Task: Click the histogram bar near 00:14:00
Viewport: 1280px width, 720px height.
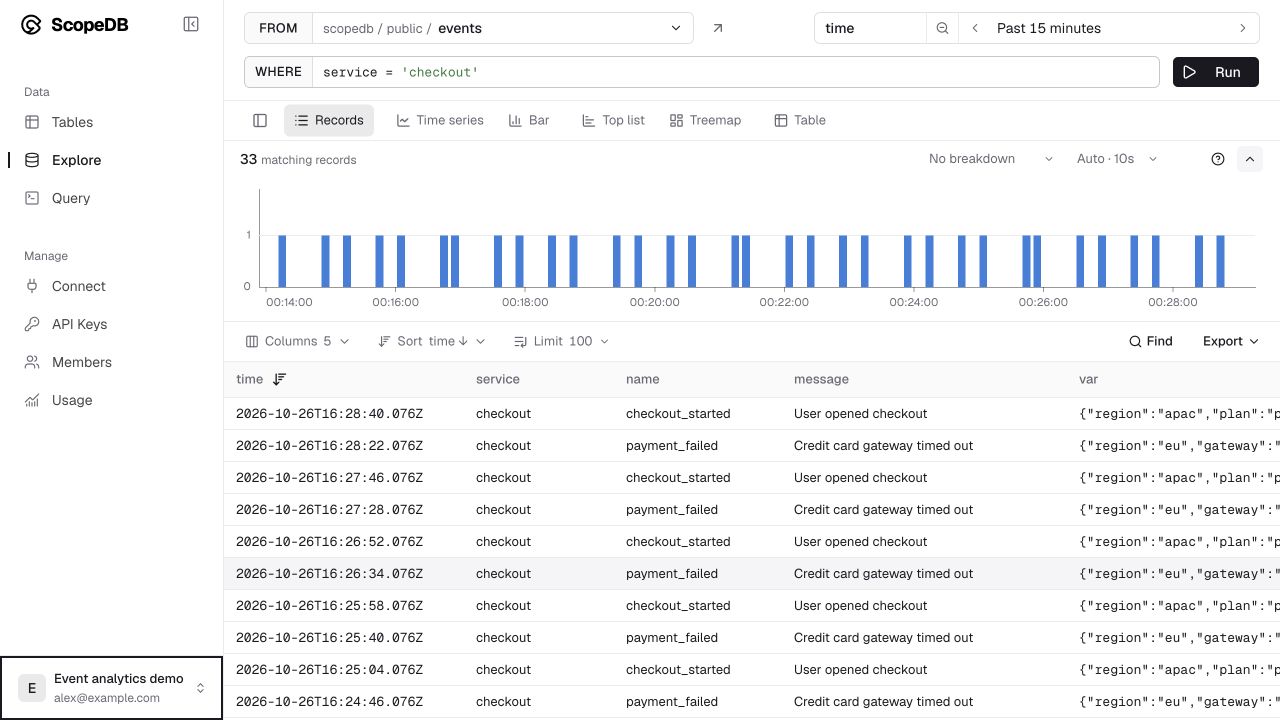Action: 282,261
